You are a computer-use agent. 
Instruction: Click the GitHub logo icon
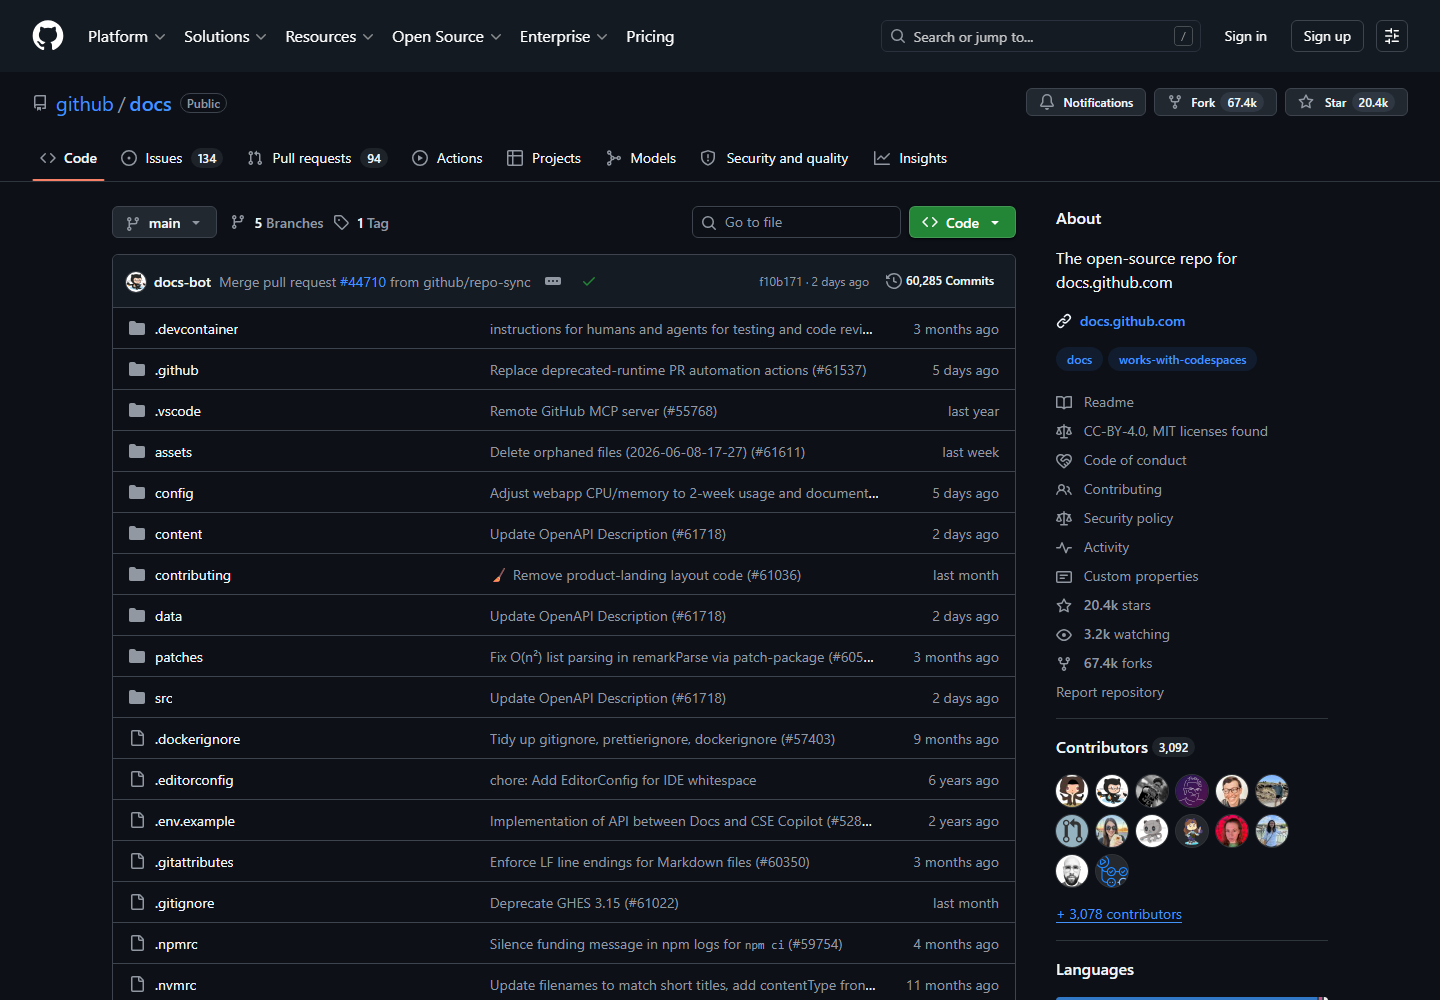click(48, 36)
